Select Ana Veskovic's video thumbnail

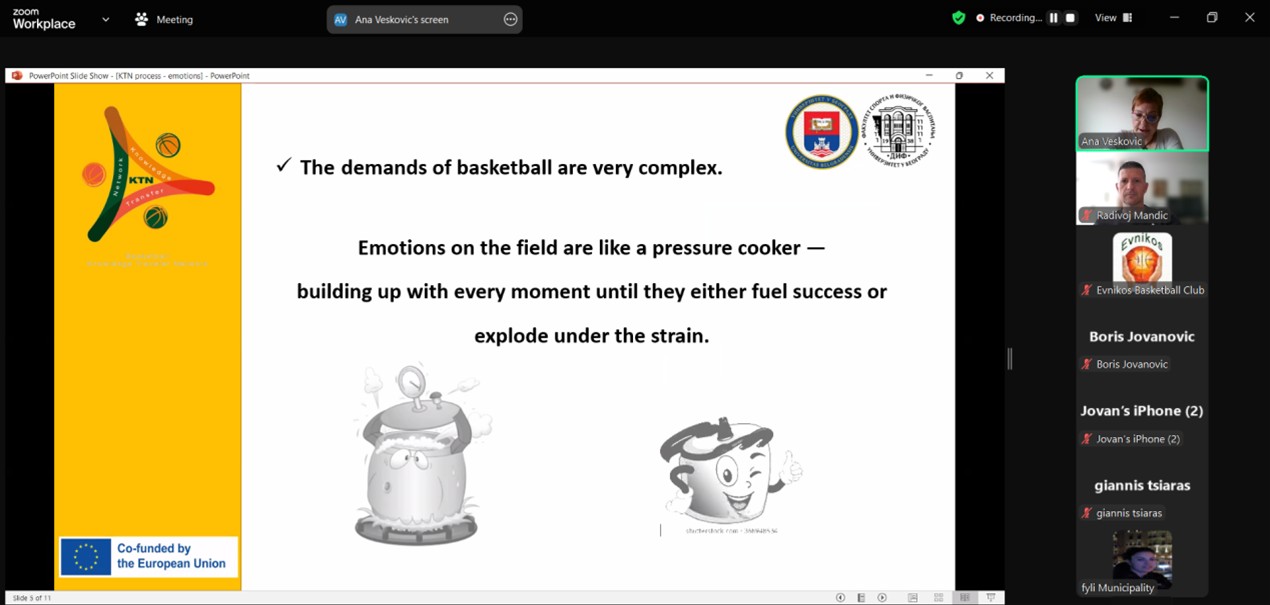click(x=1142, y=113)
